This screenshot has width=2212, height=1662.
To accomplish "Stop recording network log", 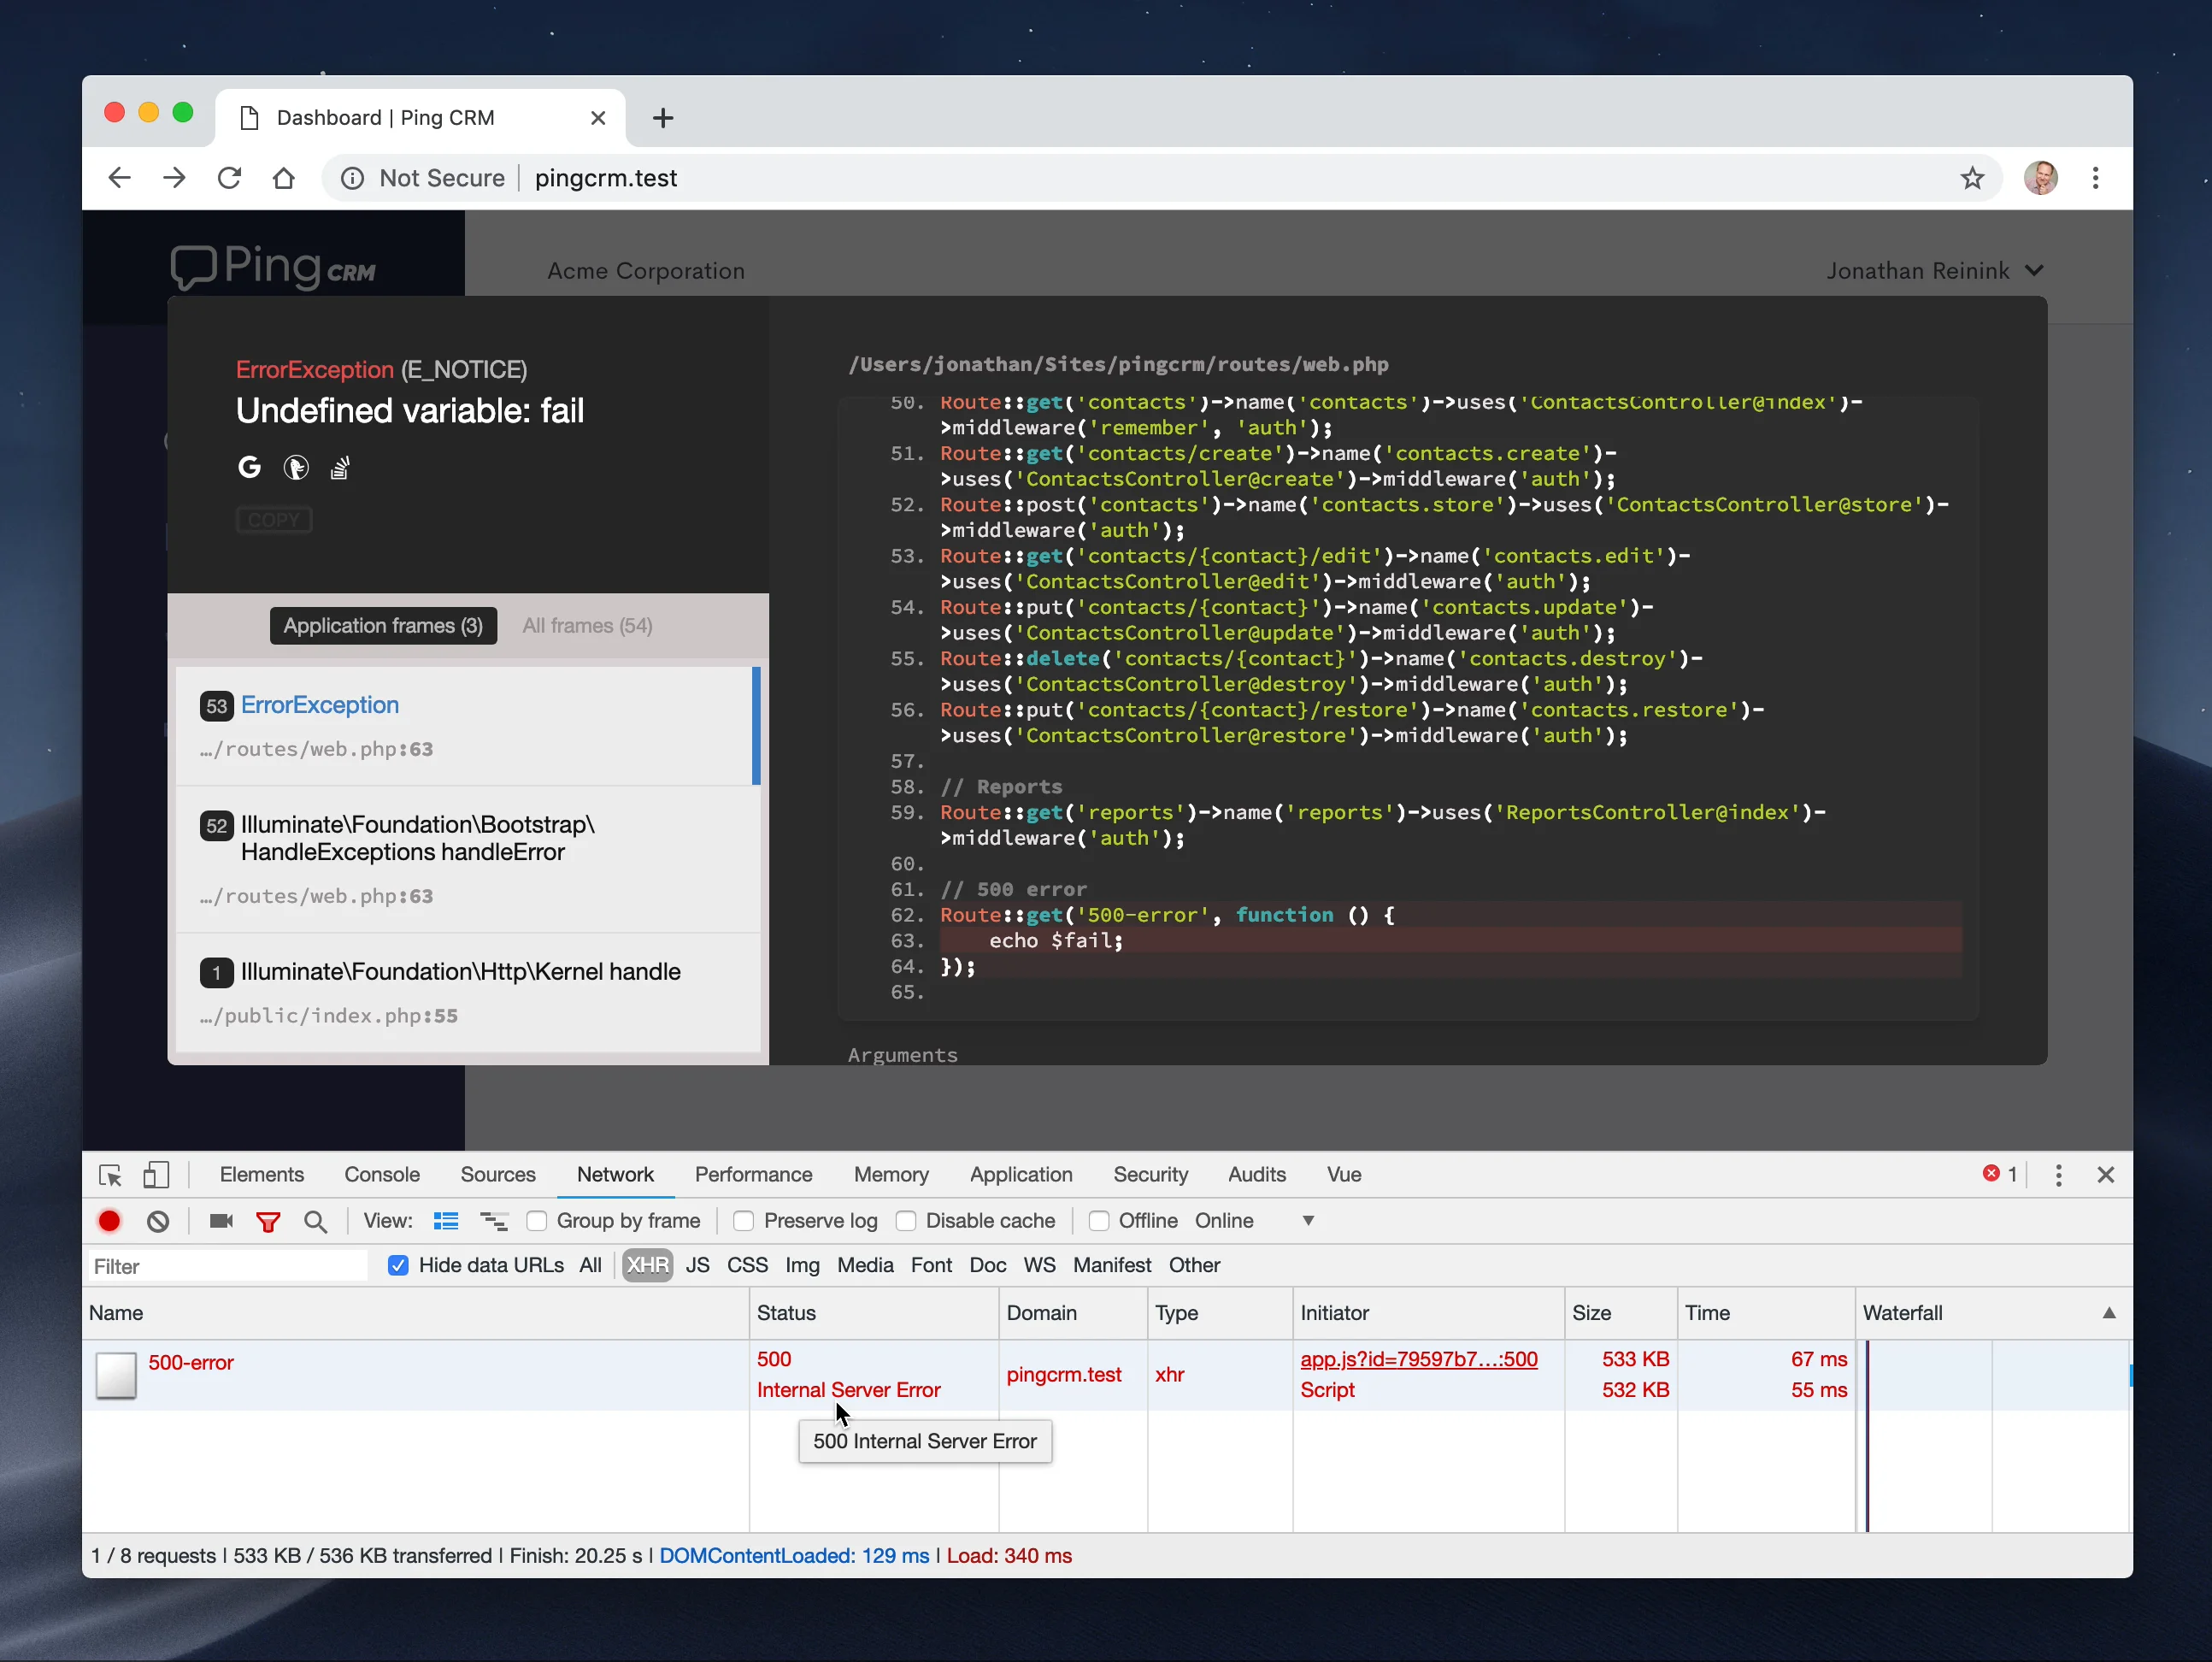I will click(x=110, y=1221).
